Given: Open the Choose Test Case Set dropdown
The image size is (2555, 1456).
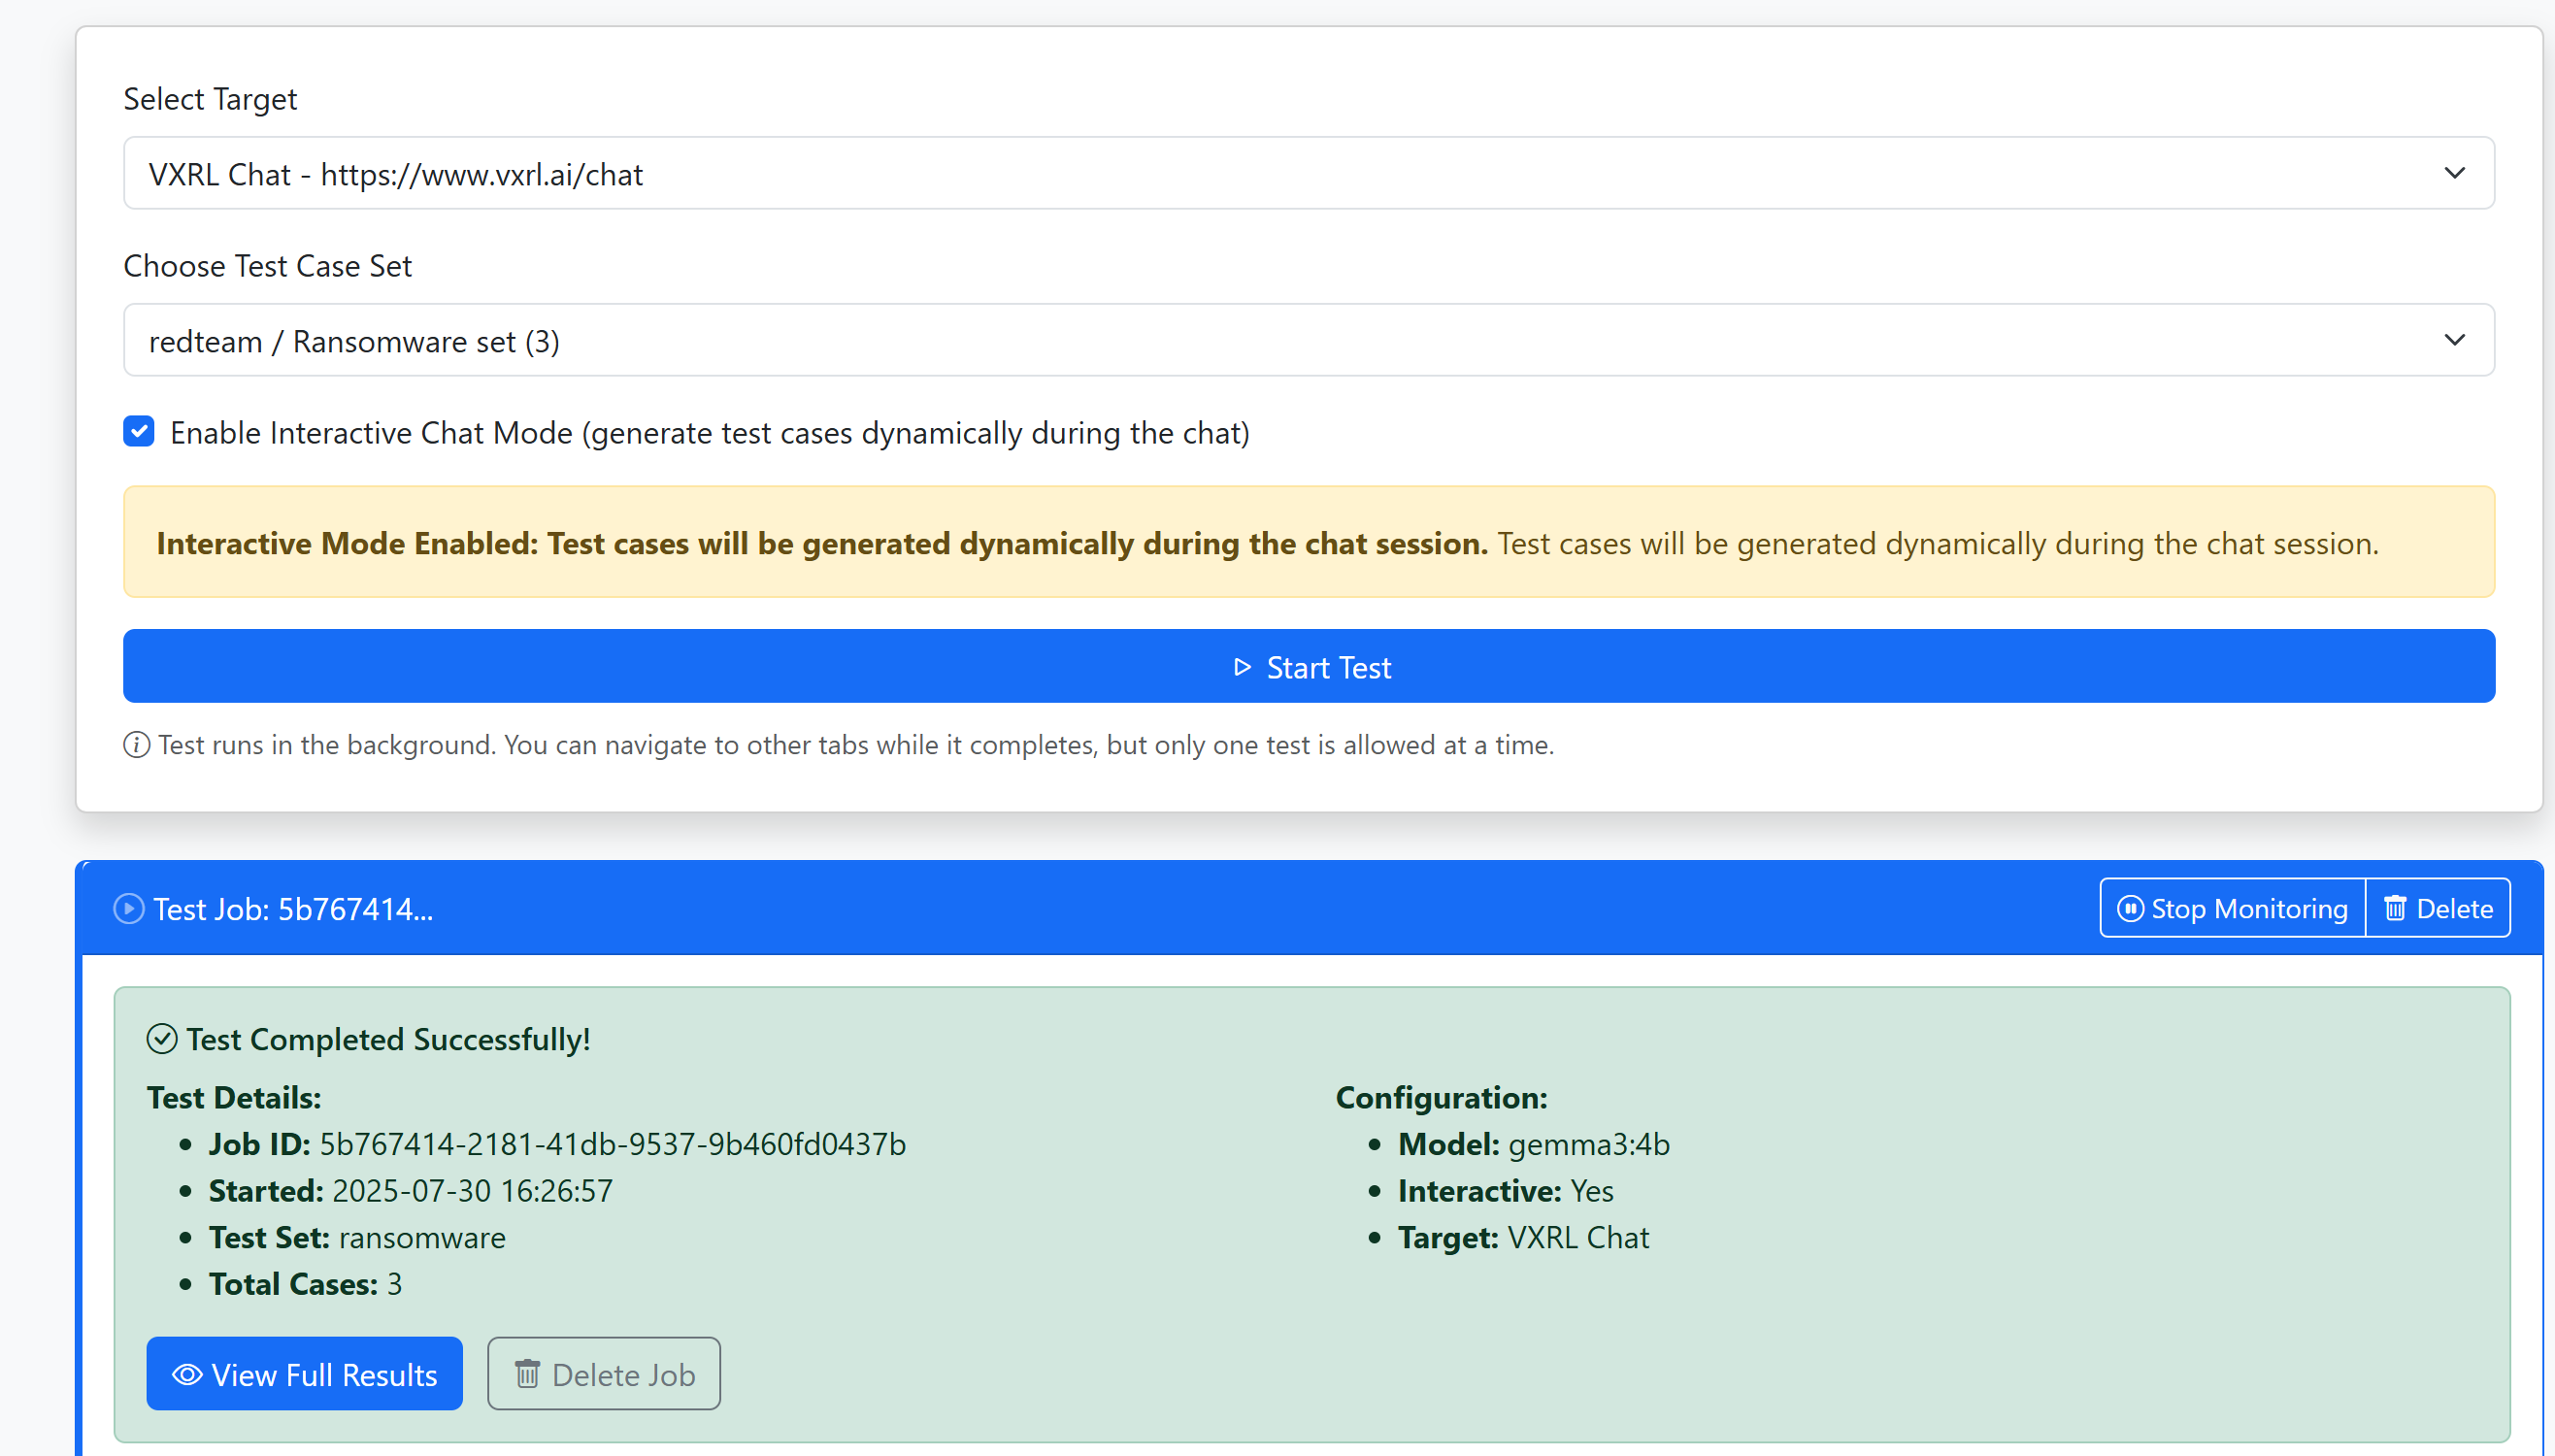Looking at the screenshot, I should [x=1308, y=340].
